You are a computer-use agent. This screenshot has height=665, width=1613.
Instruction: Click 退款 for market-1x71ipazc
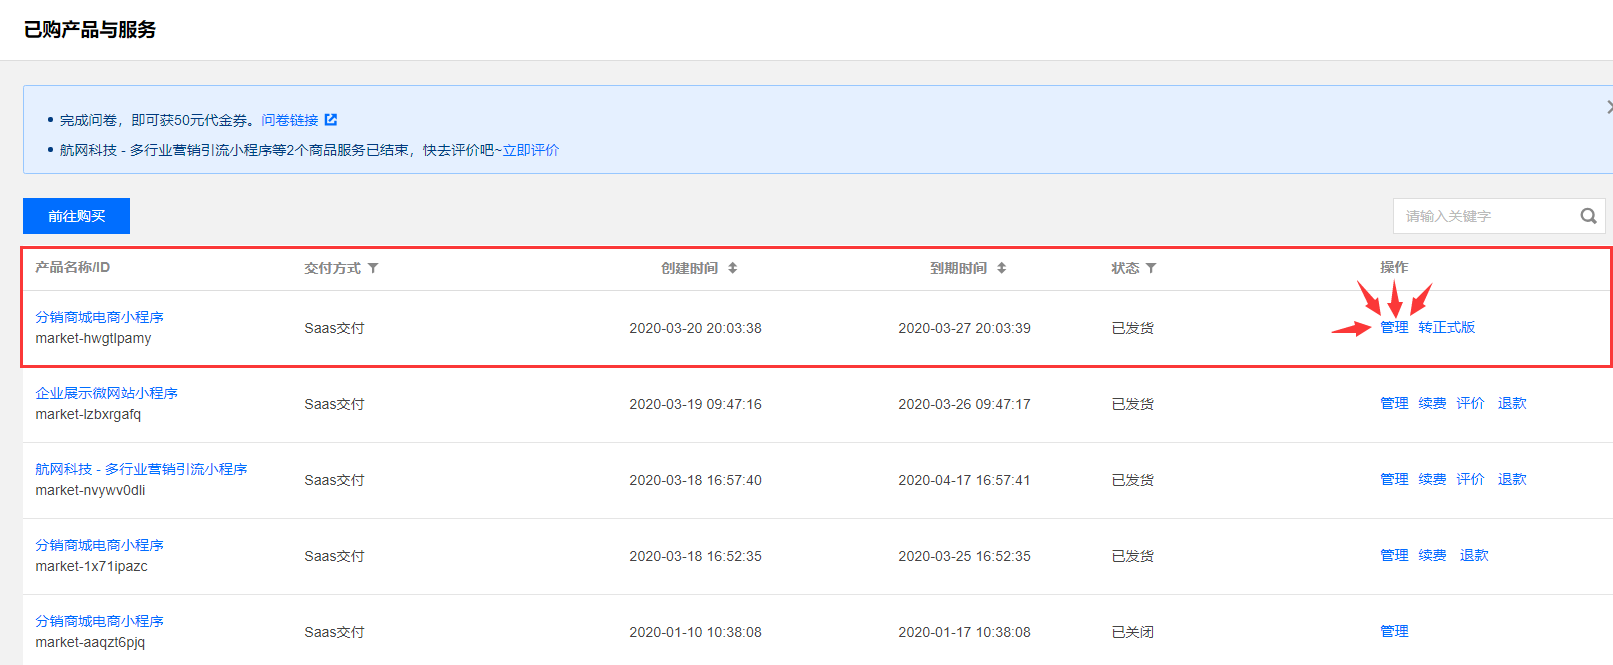click(1474, 555)
